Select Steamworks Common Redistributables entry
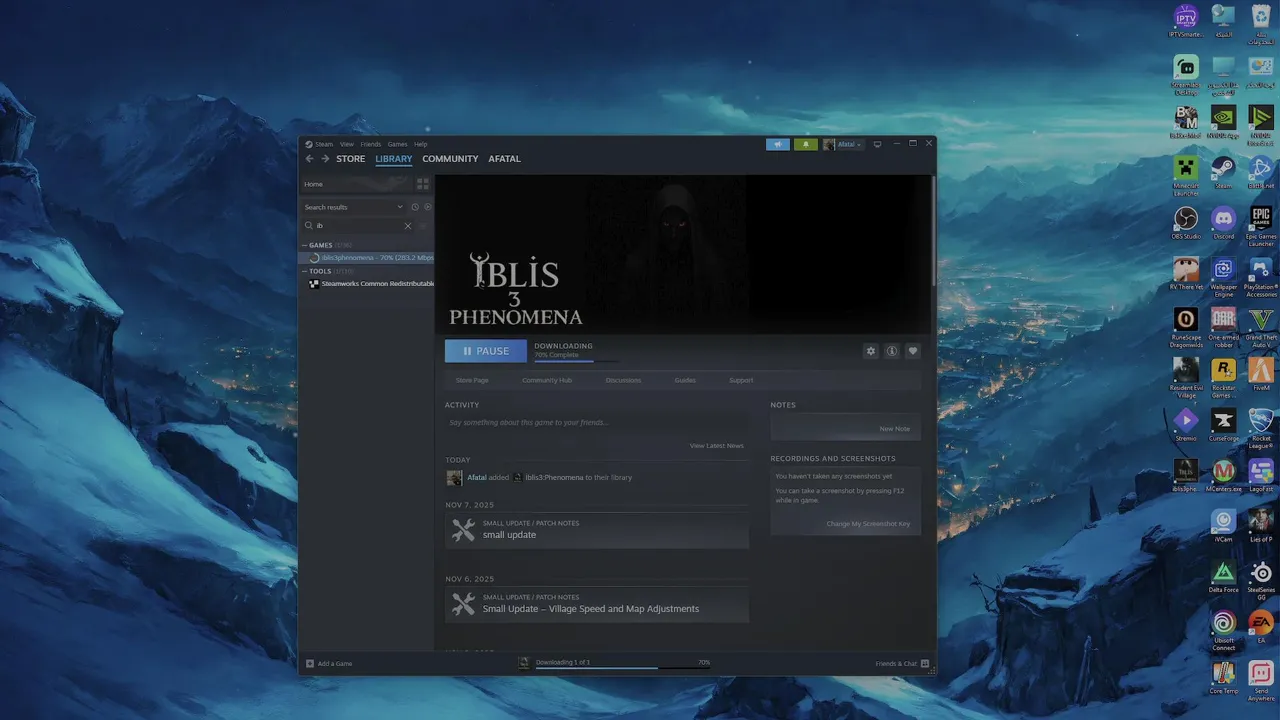This screenshot has height=720, width=1280. [x=367, y=284]
